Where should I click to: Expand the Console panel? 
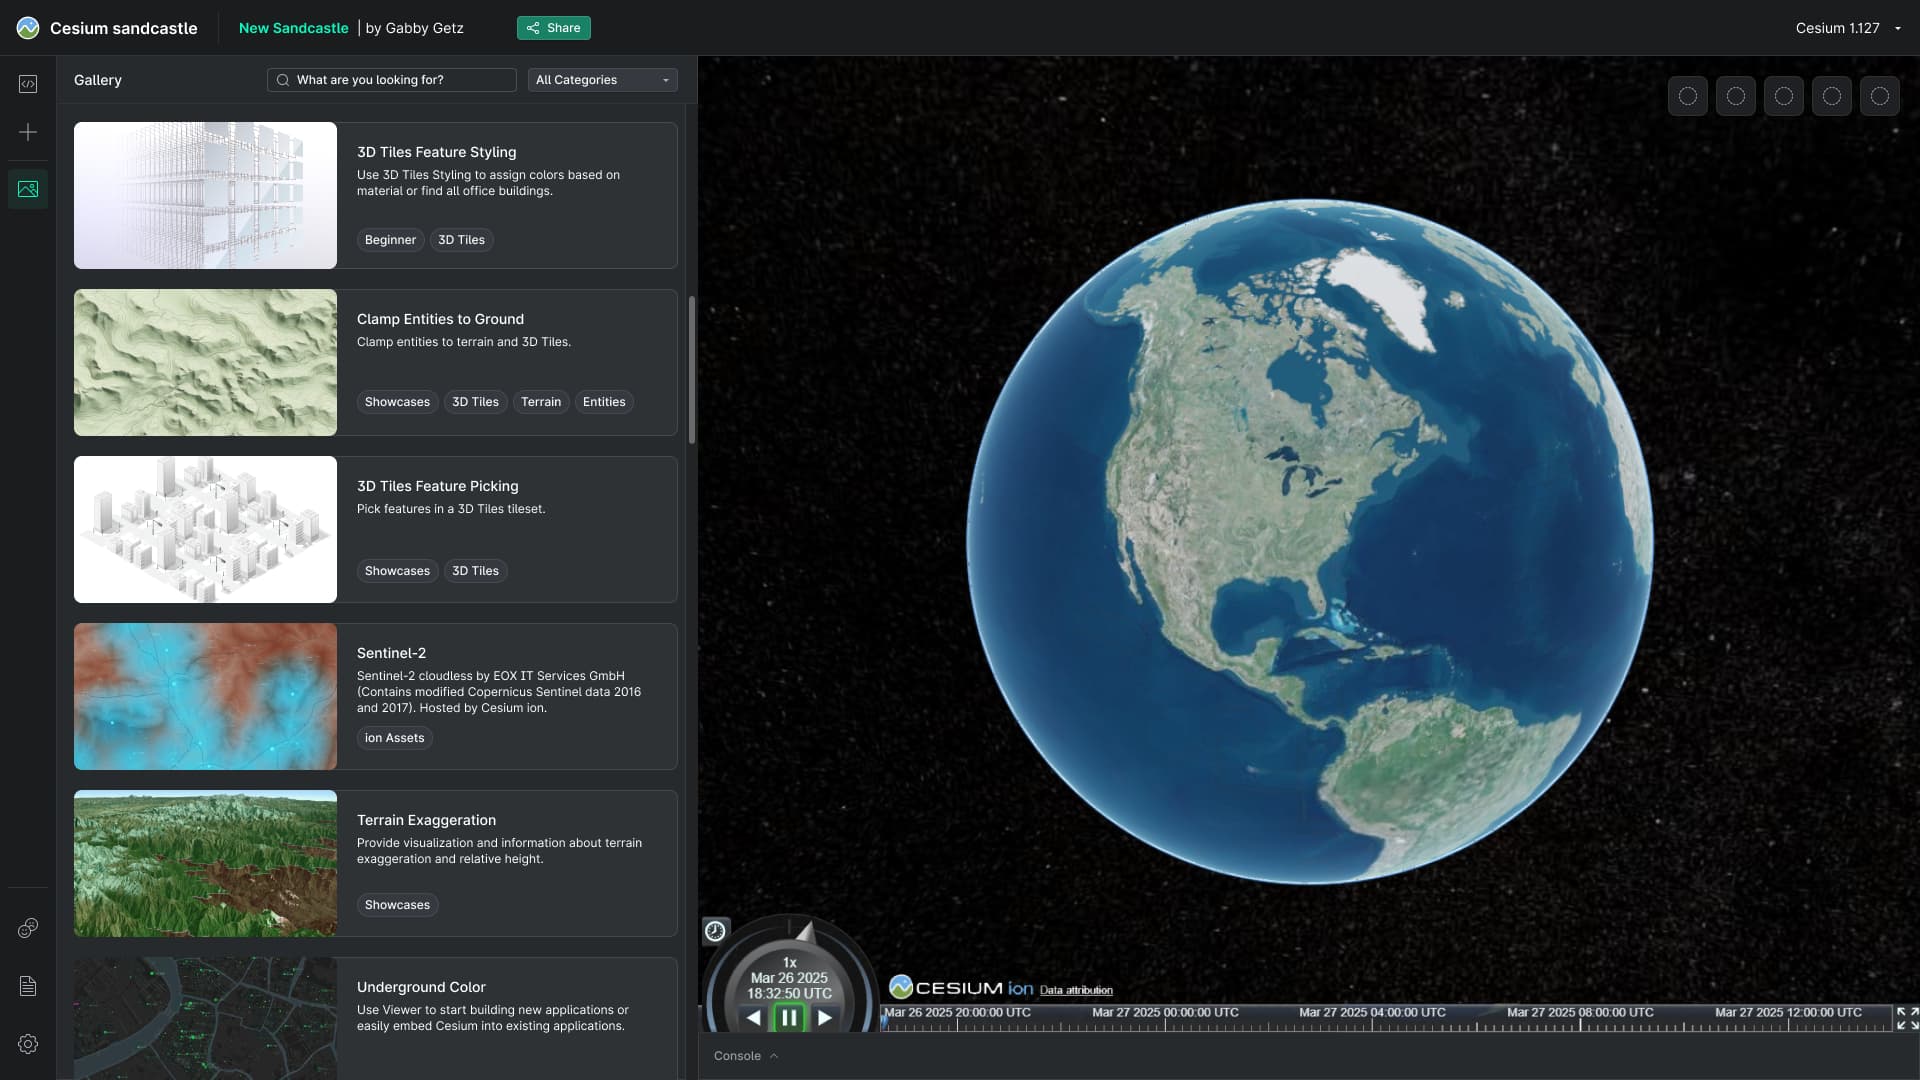746,1056
